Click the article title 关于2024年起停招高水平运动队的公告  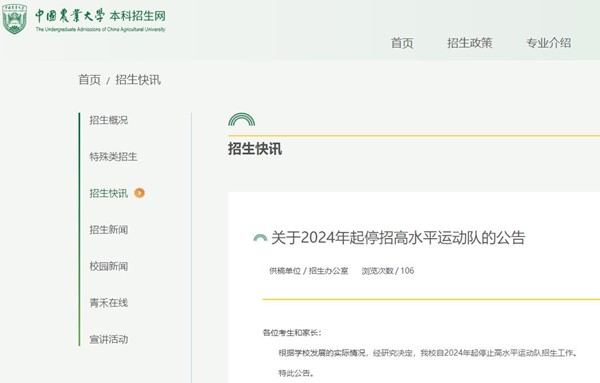[398, 238]
